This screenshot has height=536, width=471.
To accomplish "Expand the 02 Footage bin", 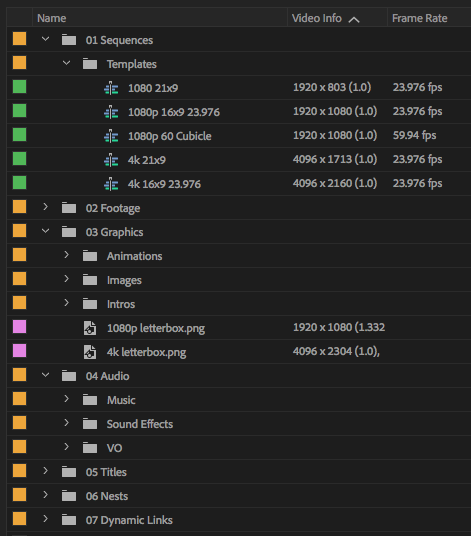I will pos(45,207).
